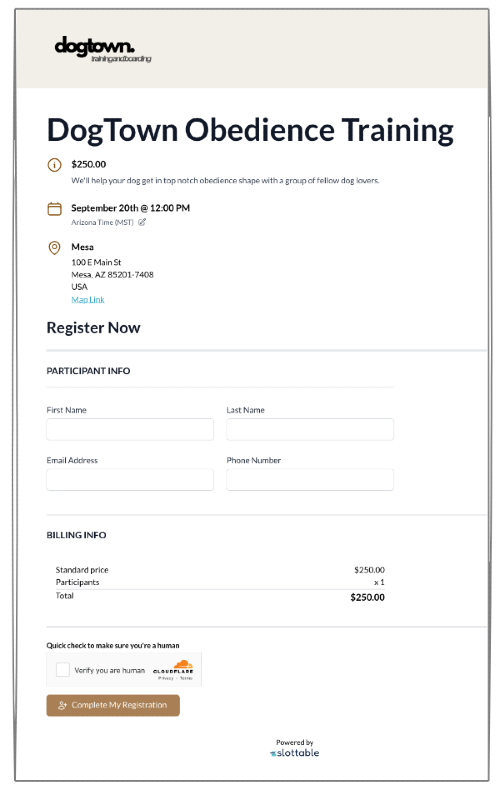
Task: Click the location pin icon beside Mesa
Action: tap(54, 247)
